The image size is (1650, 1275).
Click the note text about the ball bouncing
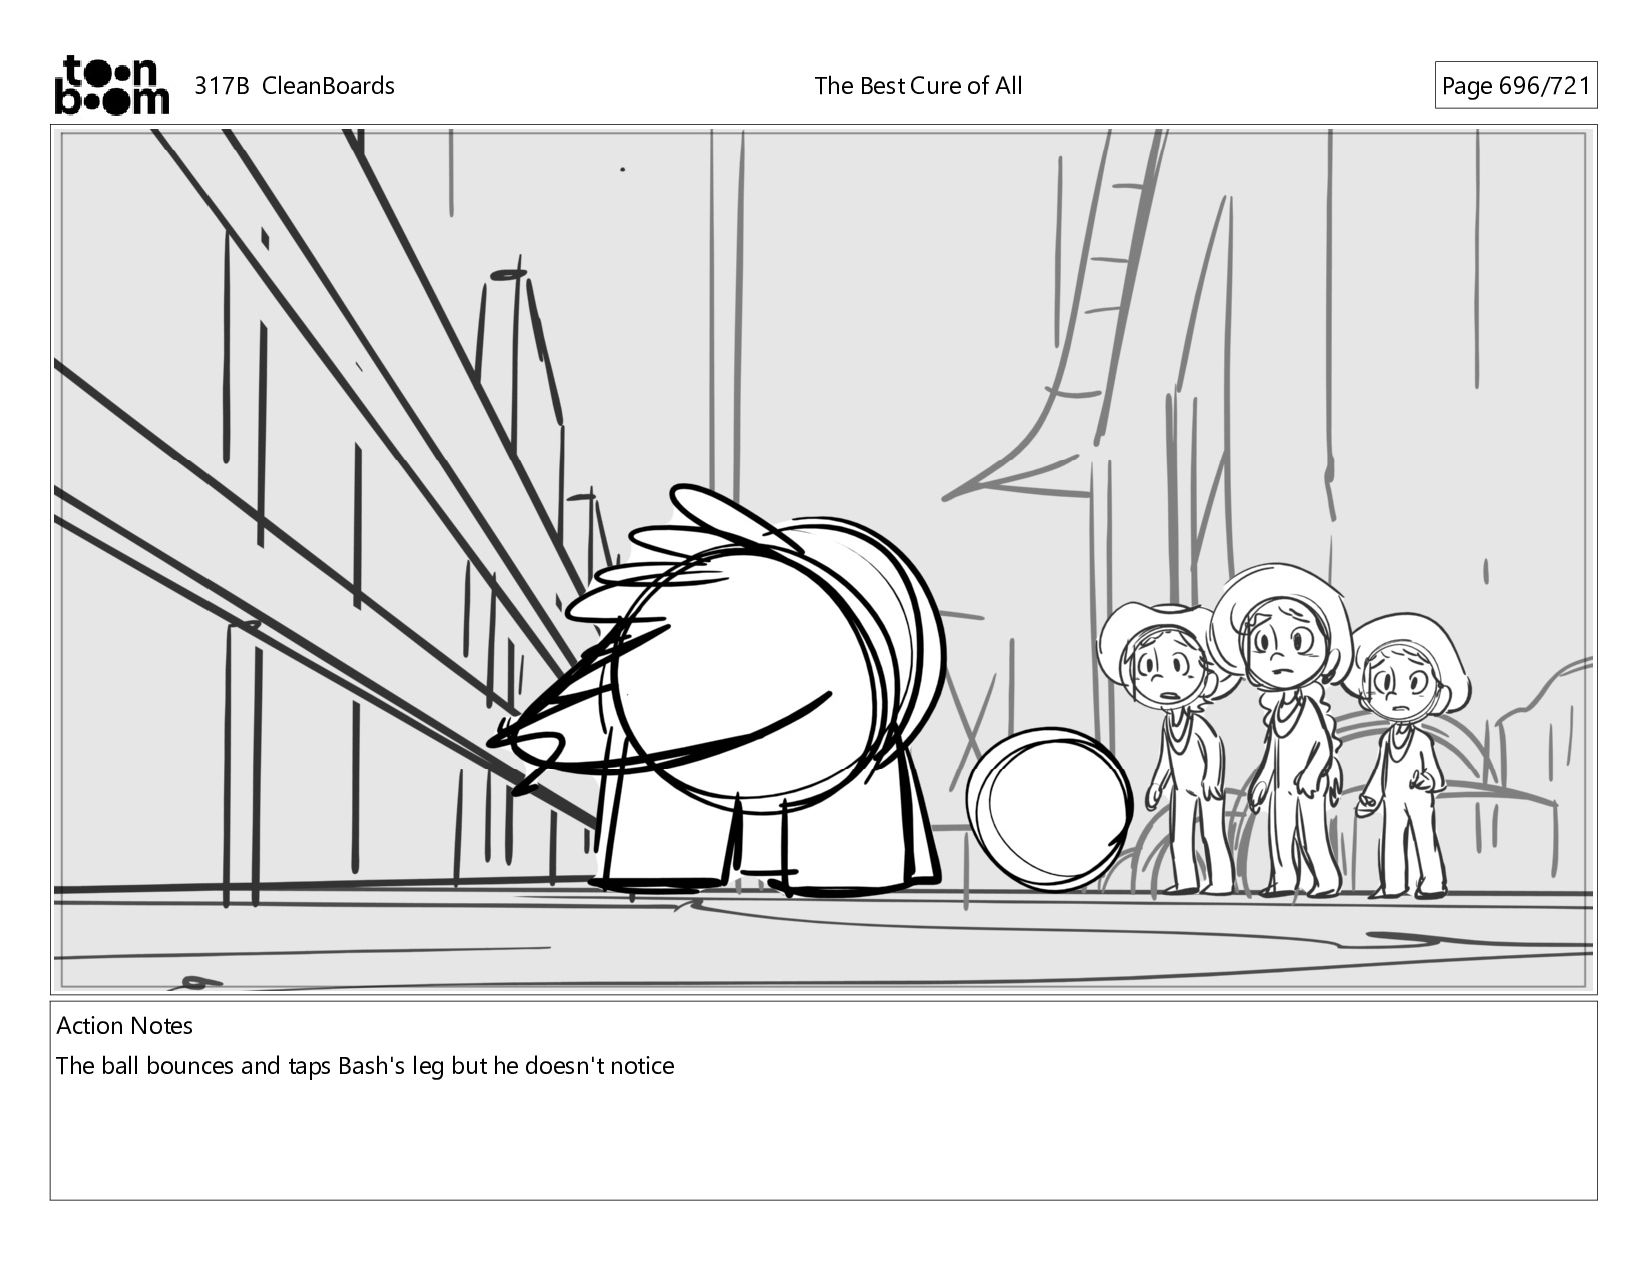365,1066
